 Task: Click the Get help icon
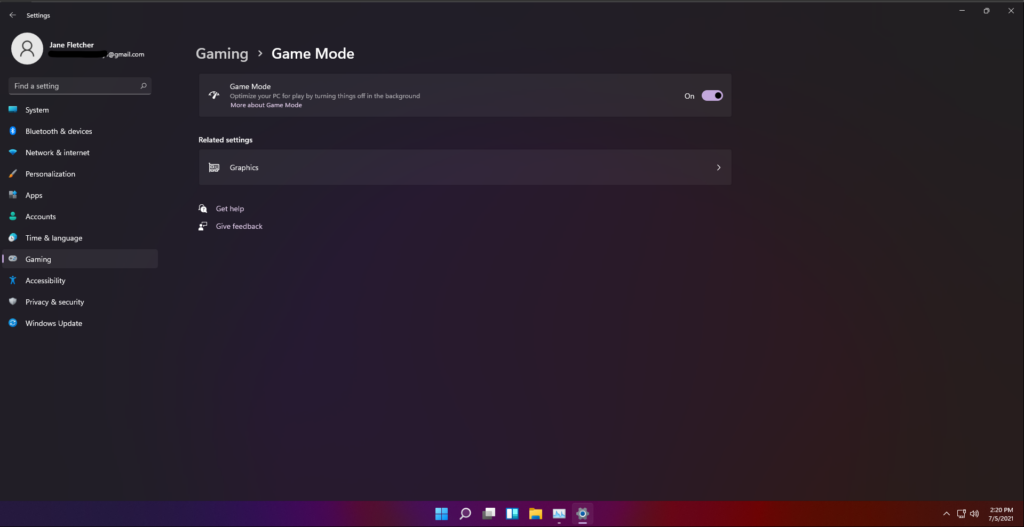[x=202, y=209]
